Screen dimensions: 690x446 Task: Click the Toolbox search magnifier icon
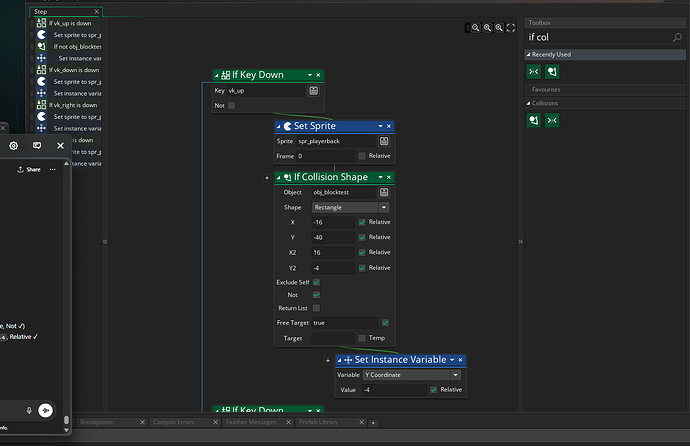[x=677, y=37]
